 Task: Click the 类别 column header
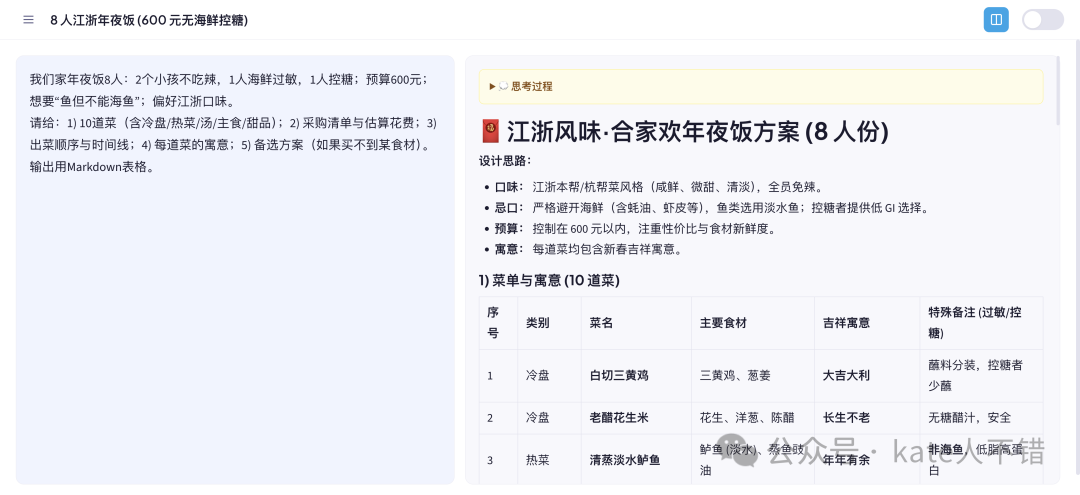coord(549,323)
